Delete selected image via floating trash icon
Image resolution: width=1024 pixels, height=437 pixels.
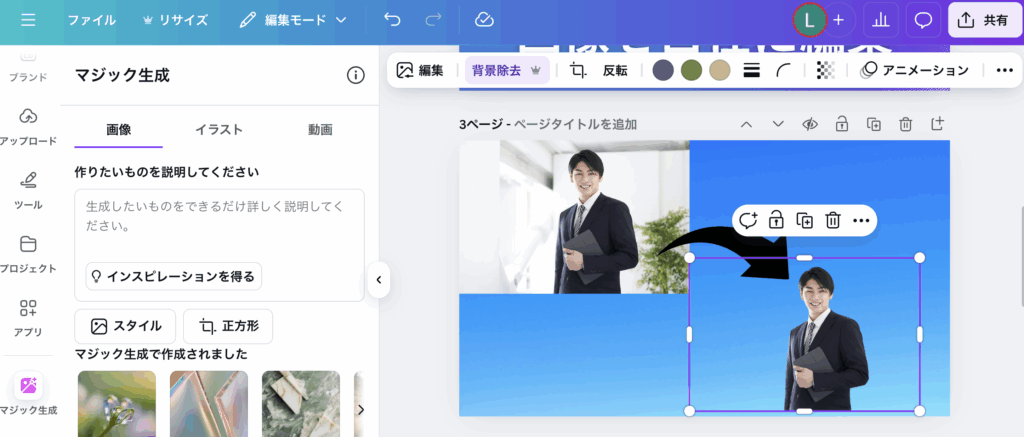pyautogui.click(x=832, y=220)
